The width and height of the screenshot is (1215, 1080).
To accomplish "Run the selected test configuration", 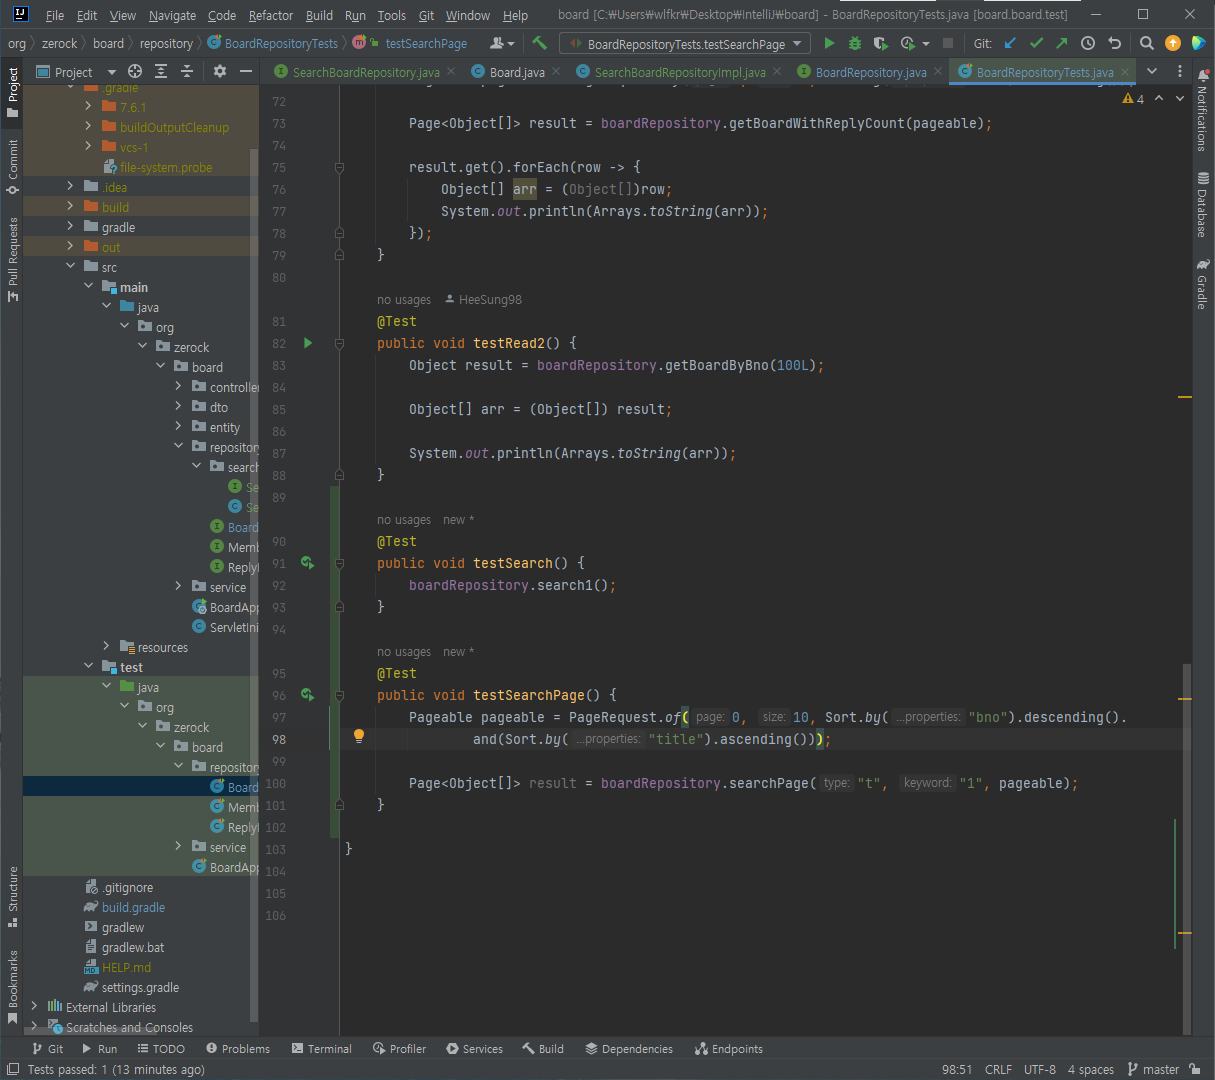I will (x=829, y=43).
